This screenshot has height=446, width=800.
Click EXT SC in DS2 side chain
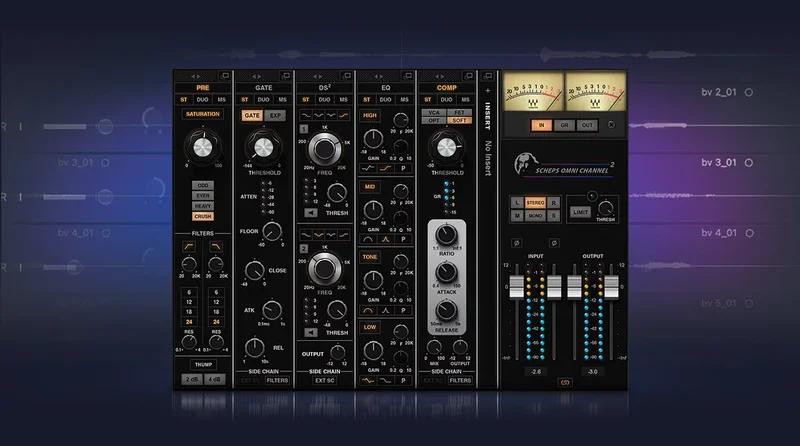[324, 380]
